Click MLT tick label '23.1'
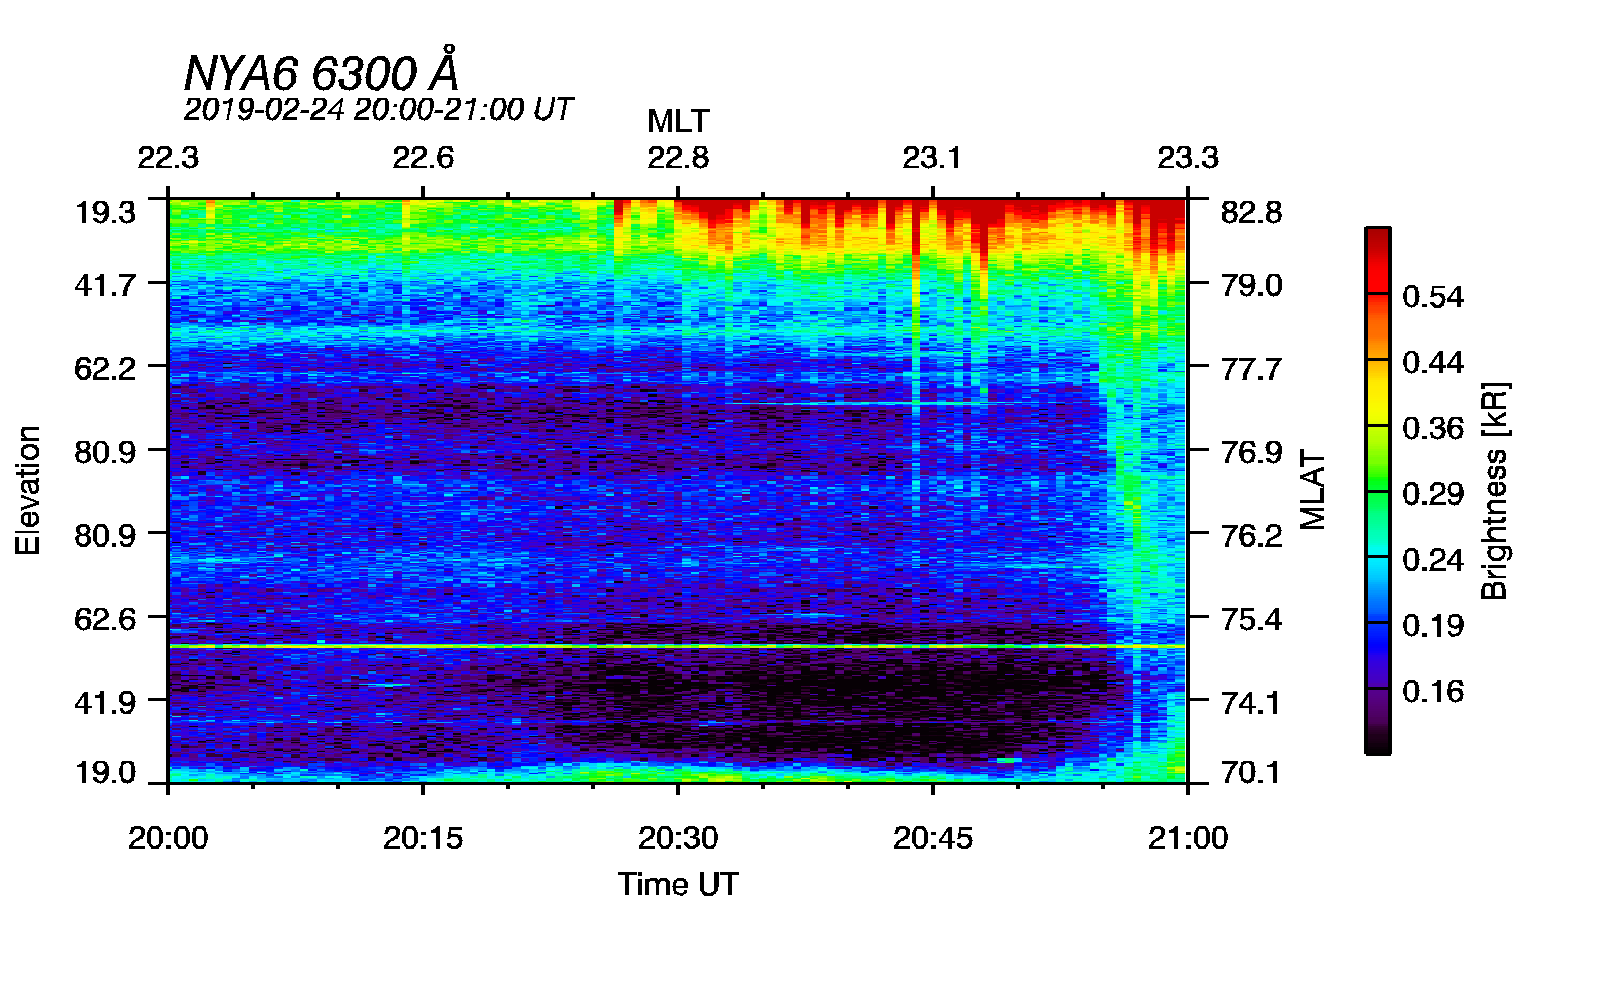This screenshot has height=1000, width=1600. (932, 158)
